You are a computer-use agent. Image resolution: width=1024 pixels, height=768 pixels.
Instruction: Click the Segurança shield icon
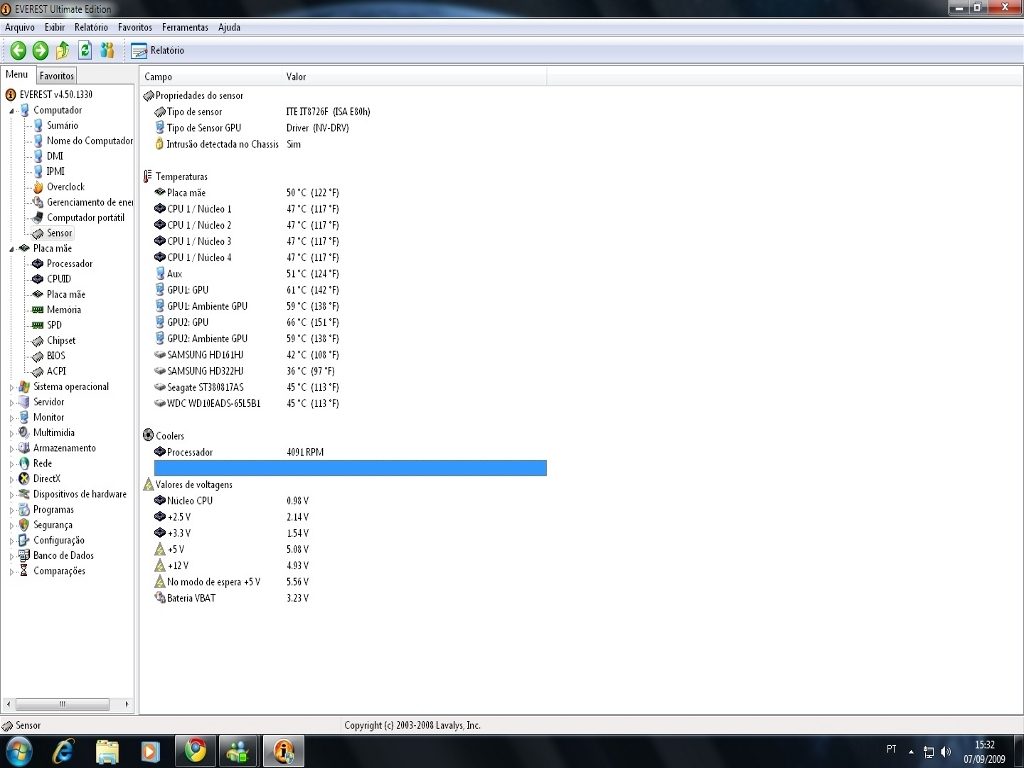[x=24, y=525]
